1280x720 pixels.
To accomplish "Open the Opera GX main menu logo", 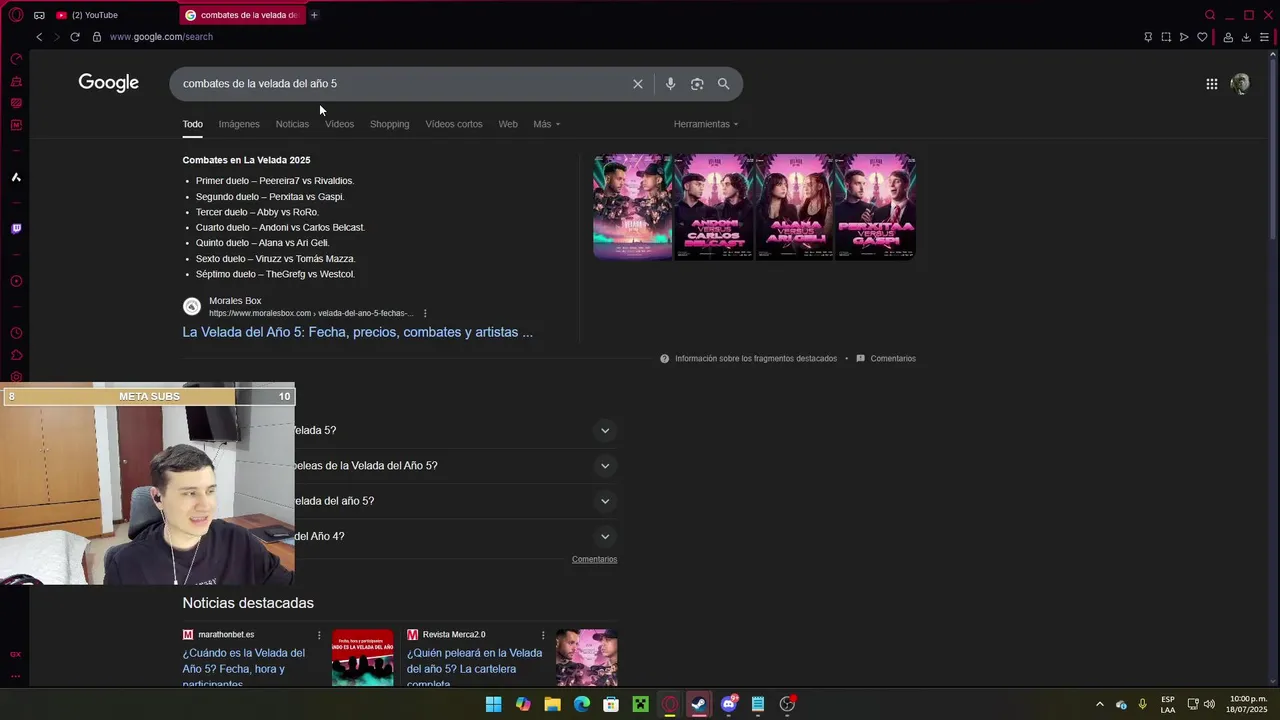I will click(15, 15).
